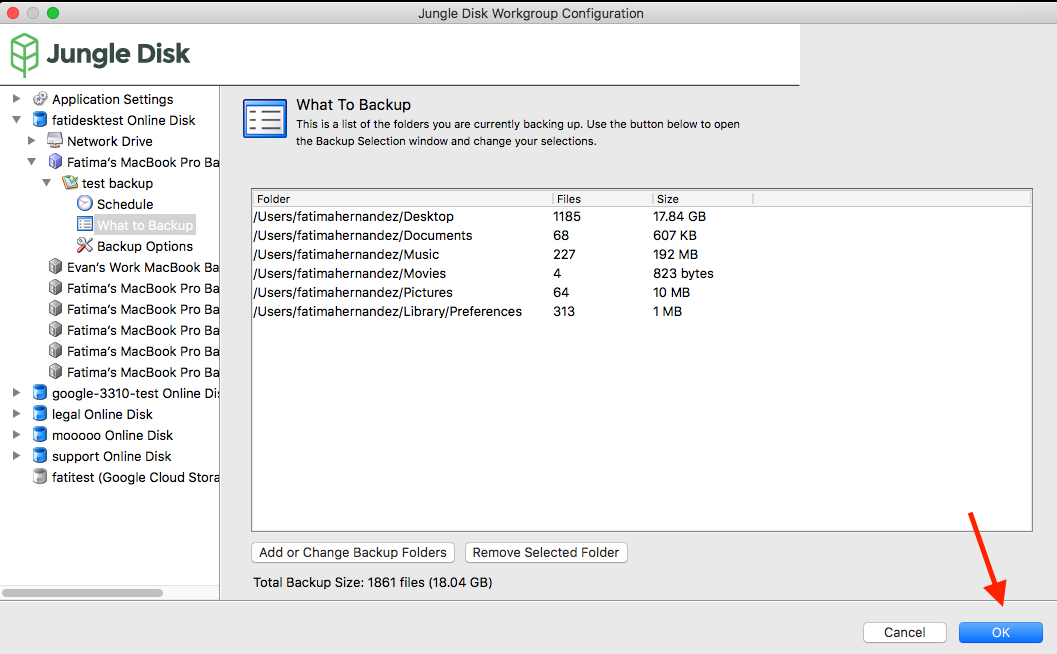Click the support Online Disk icon
1057x654 pixels.
click(x=40, y=456)
